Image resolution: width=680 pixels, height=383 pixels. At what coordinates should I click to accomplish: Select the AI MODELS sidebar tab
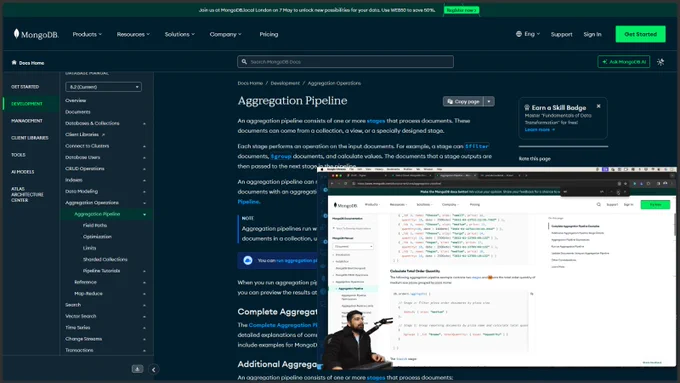click(x=23, y=172)
